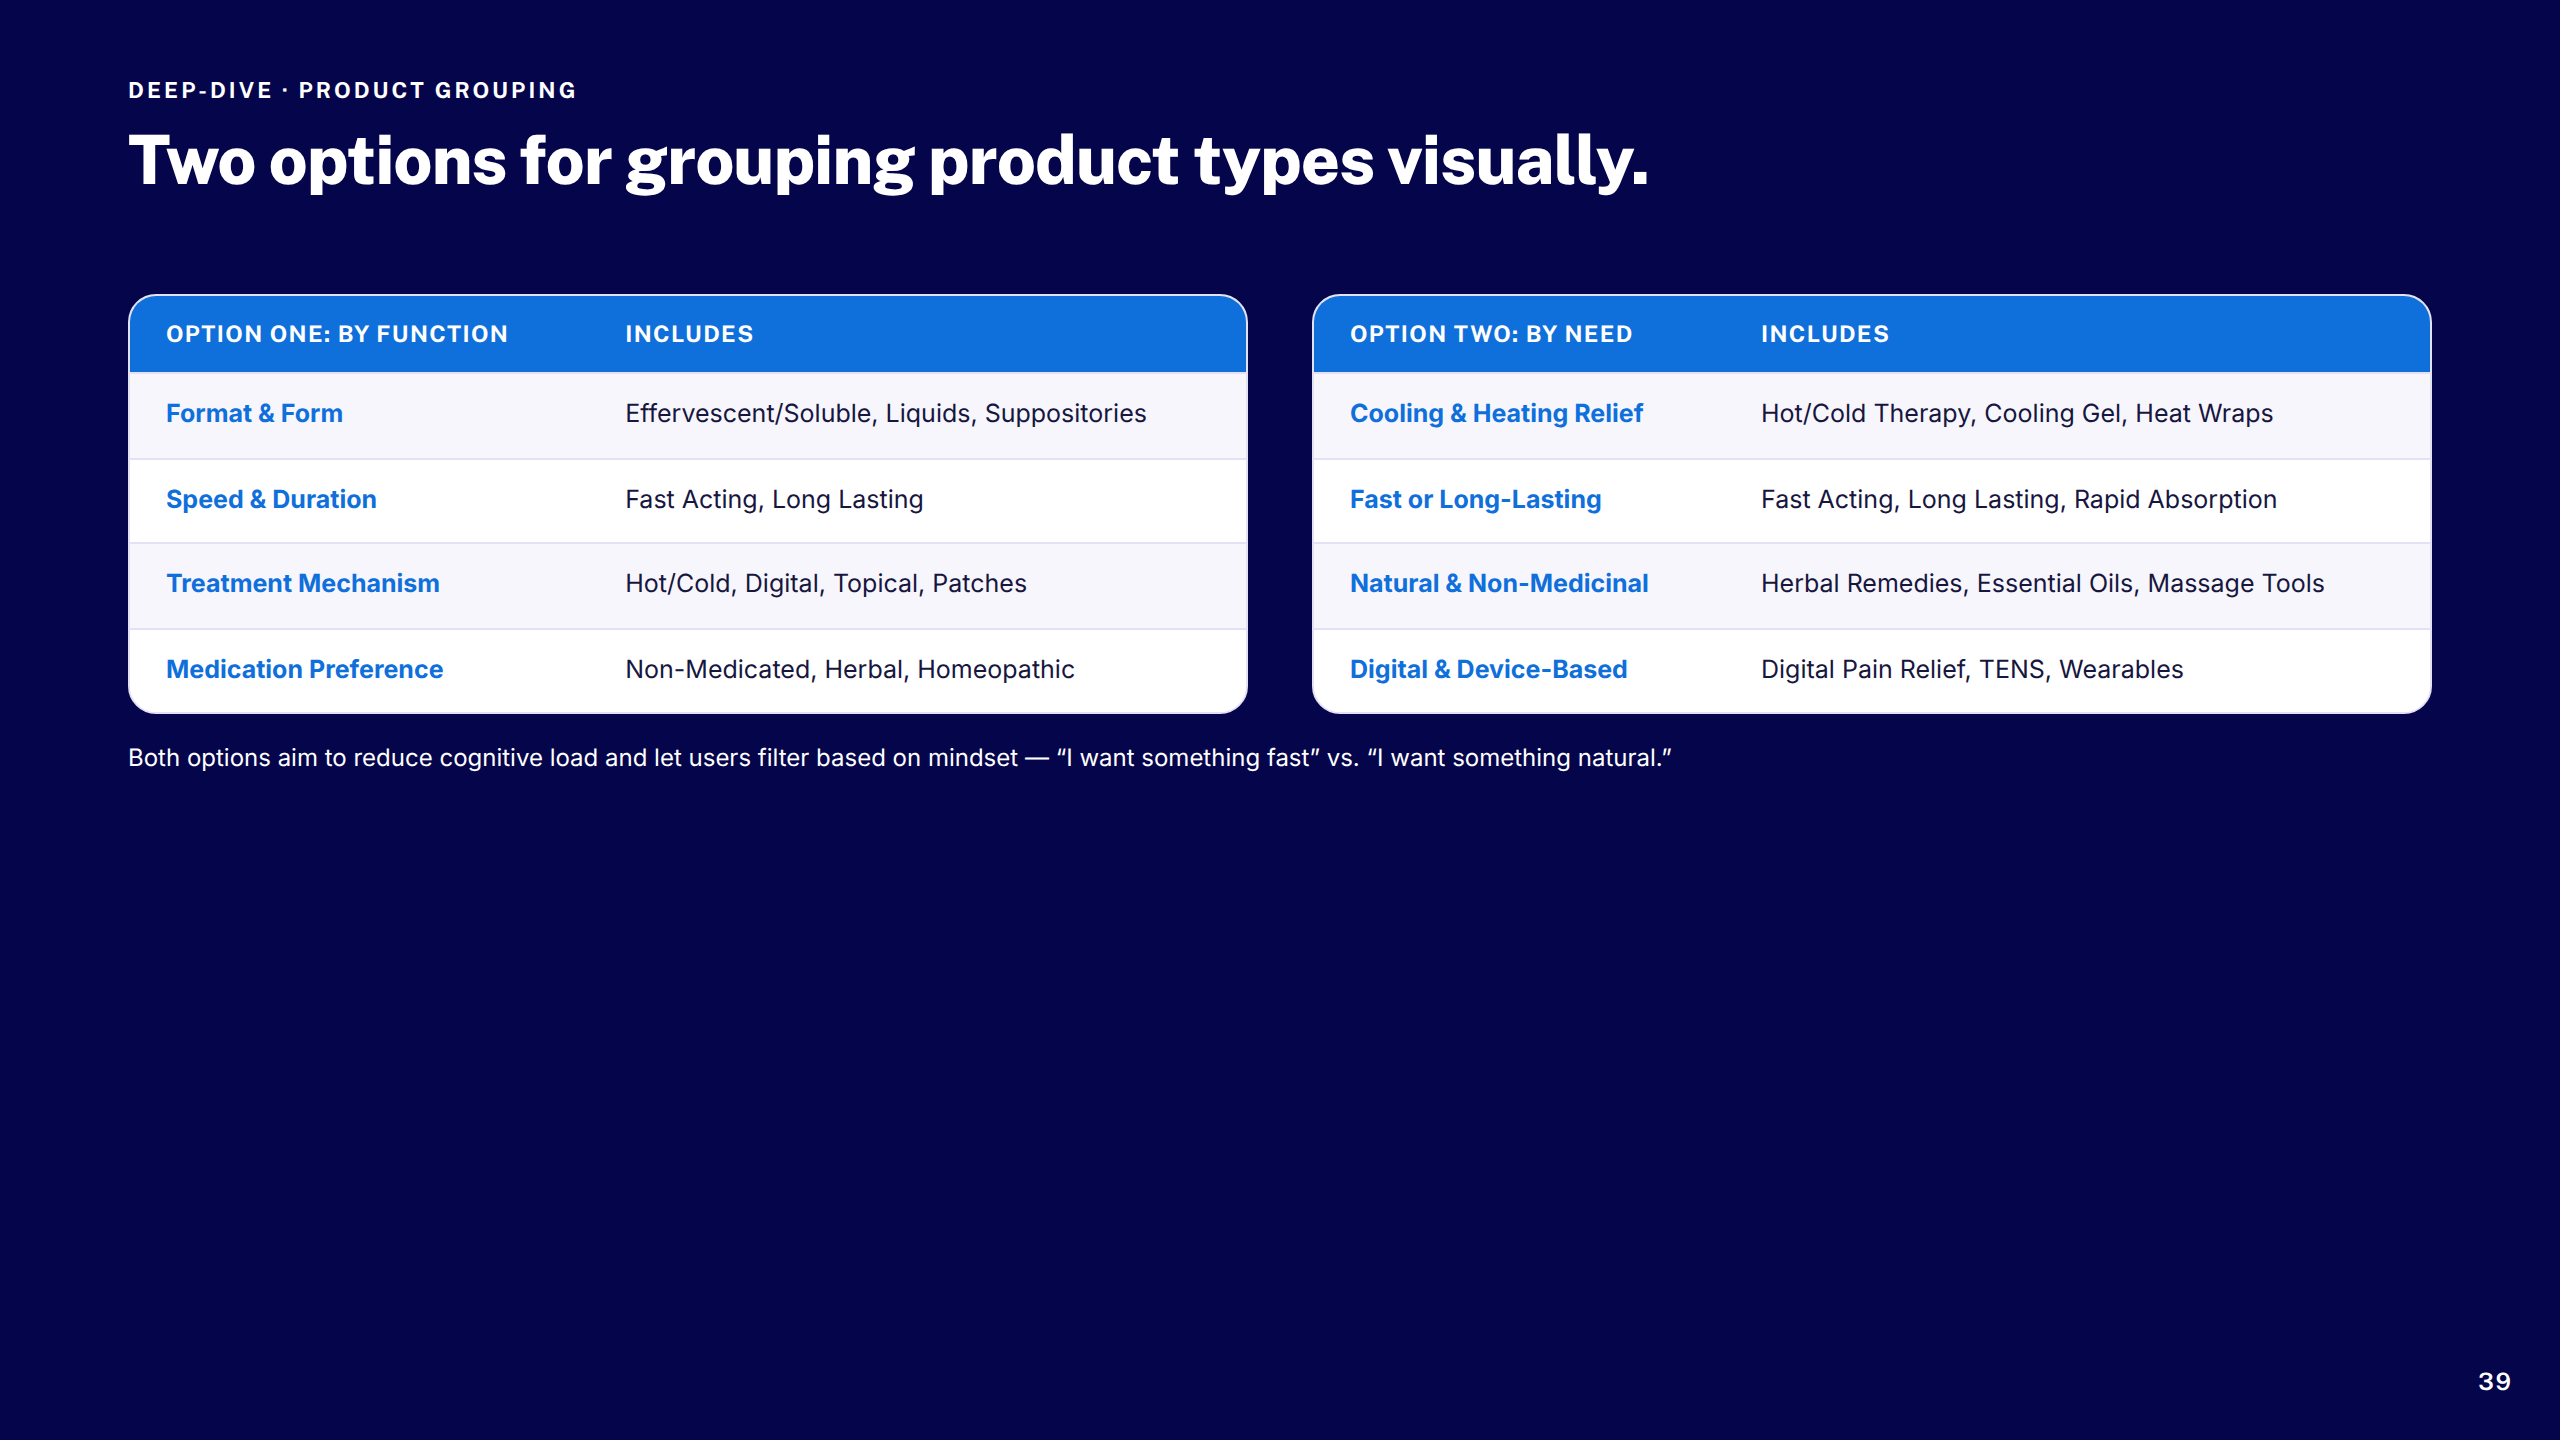Click 'Non-Medicated, Herbal, Homeopathic' cell

coord(849,670)
